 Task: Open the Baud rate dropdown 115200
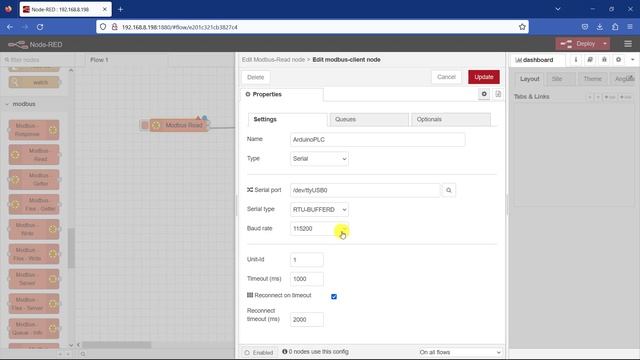[x=319, y=229]
